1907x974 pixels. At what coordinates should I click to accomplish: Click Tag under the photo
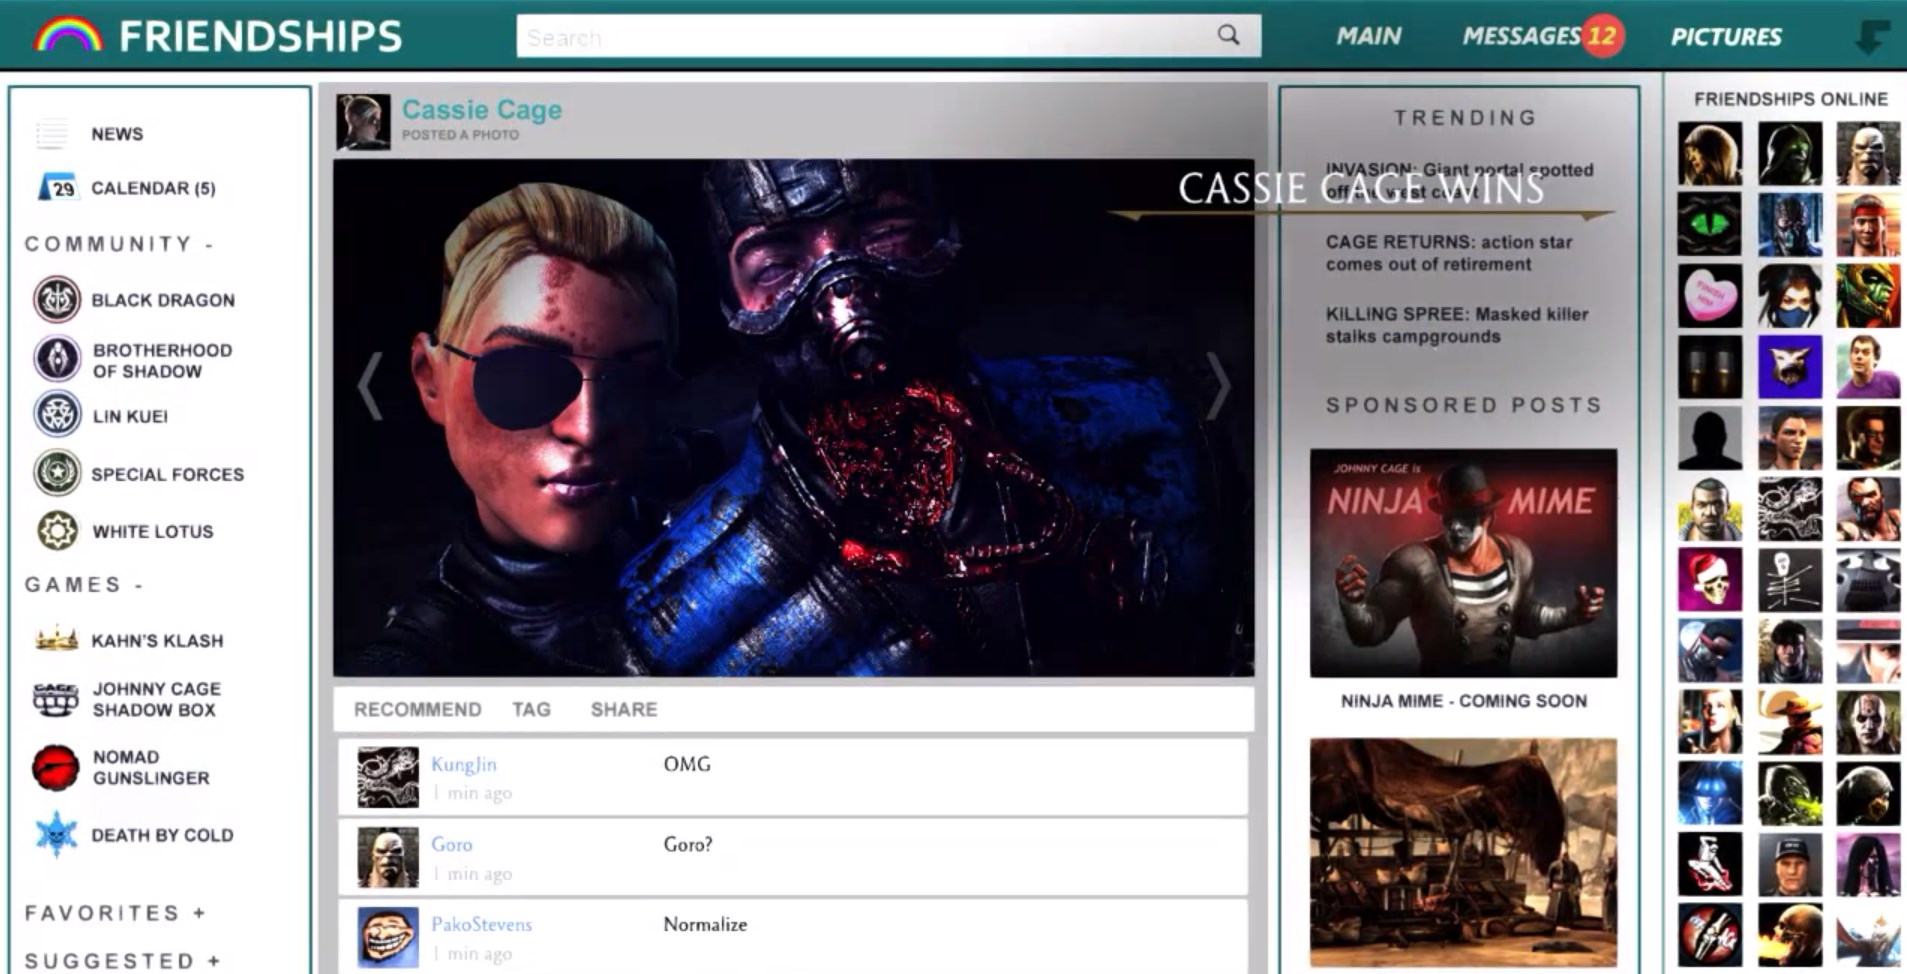[531, 709]
